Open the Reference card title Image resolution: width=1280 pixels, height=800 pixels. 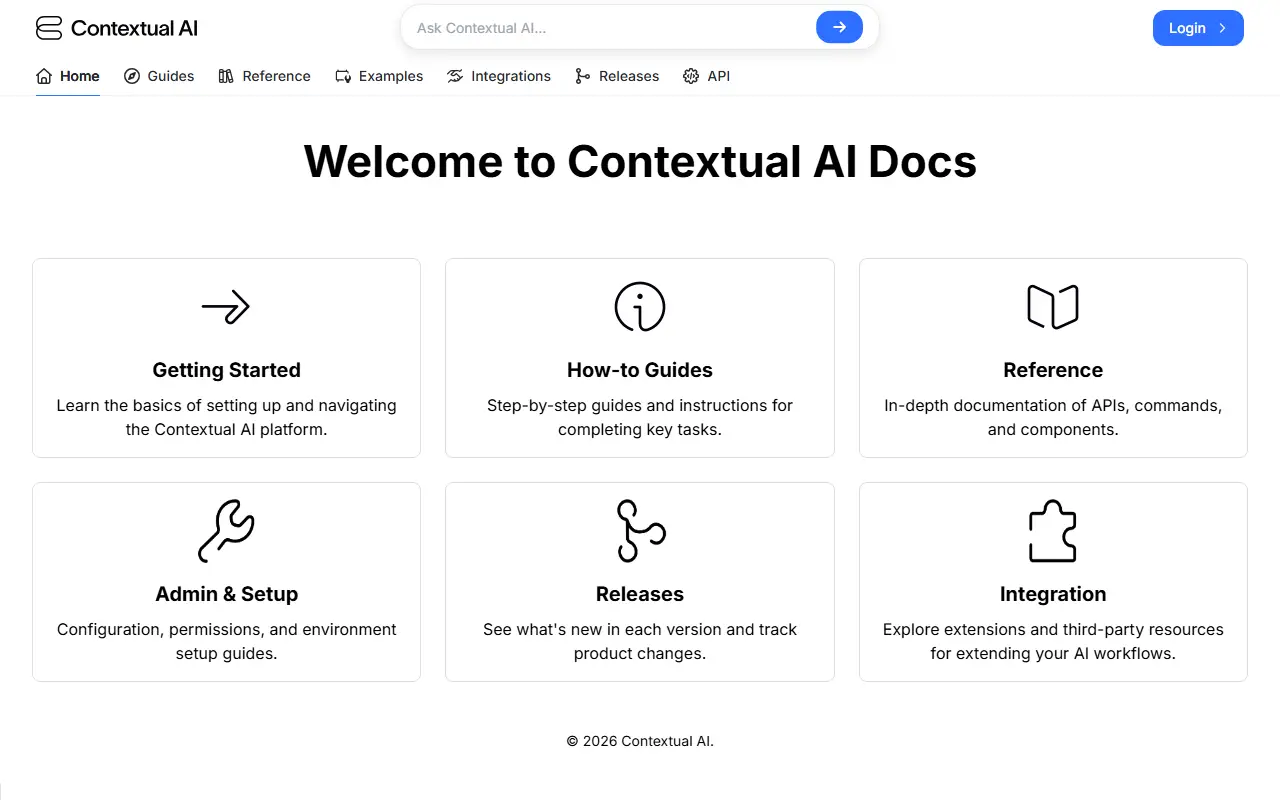[1053, 370]
